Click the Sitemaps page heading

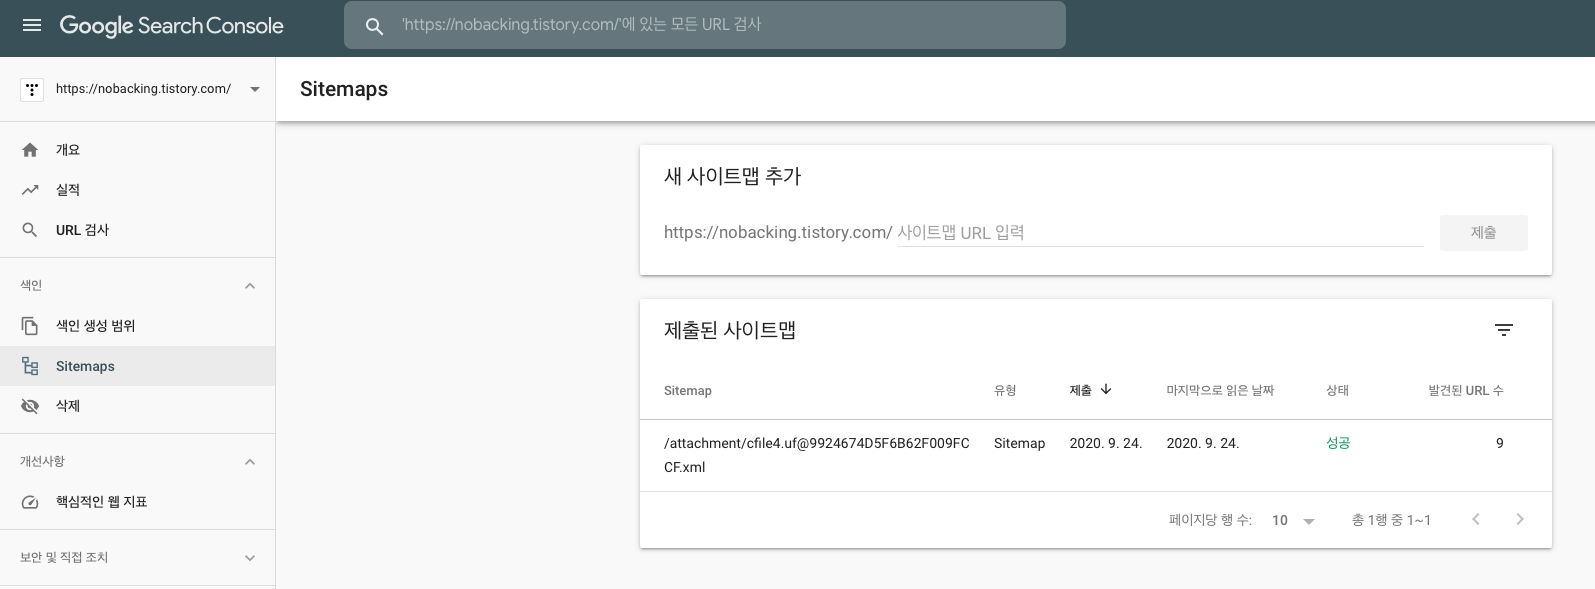344,89
